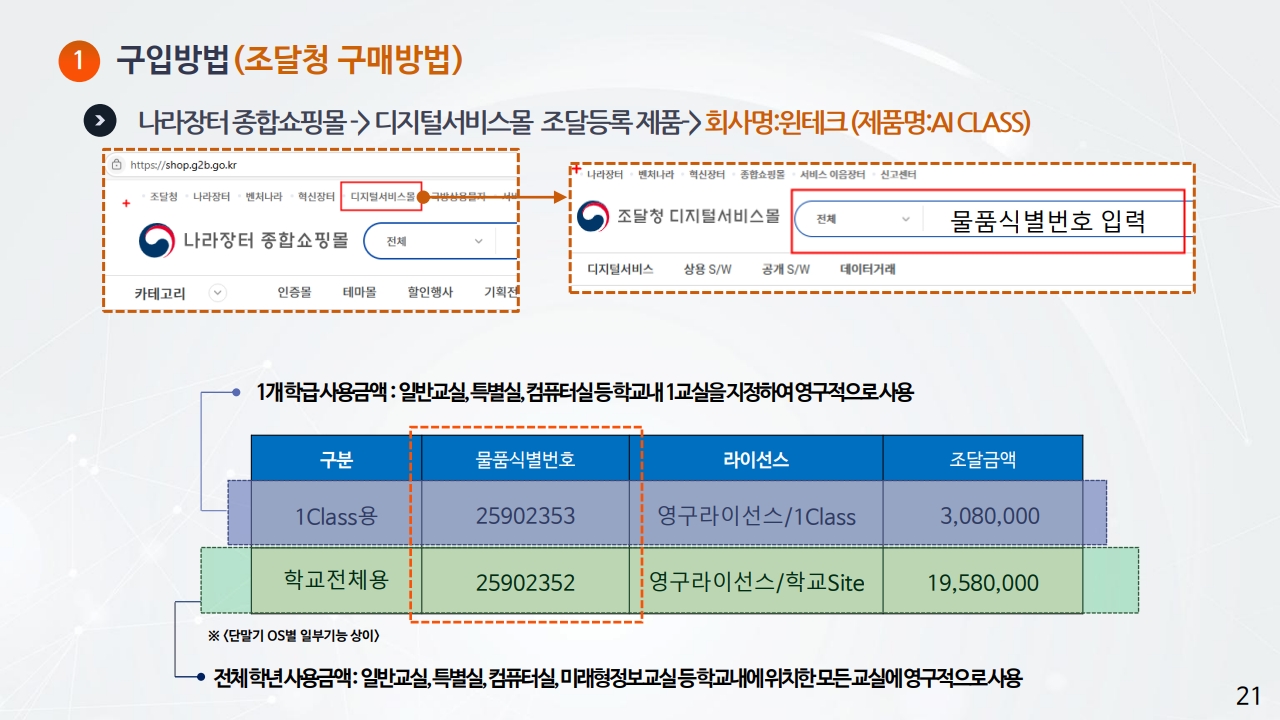
Task: Click the 전체학년사용금액 description line
Action: 617,679
